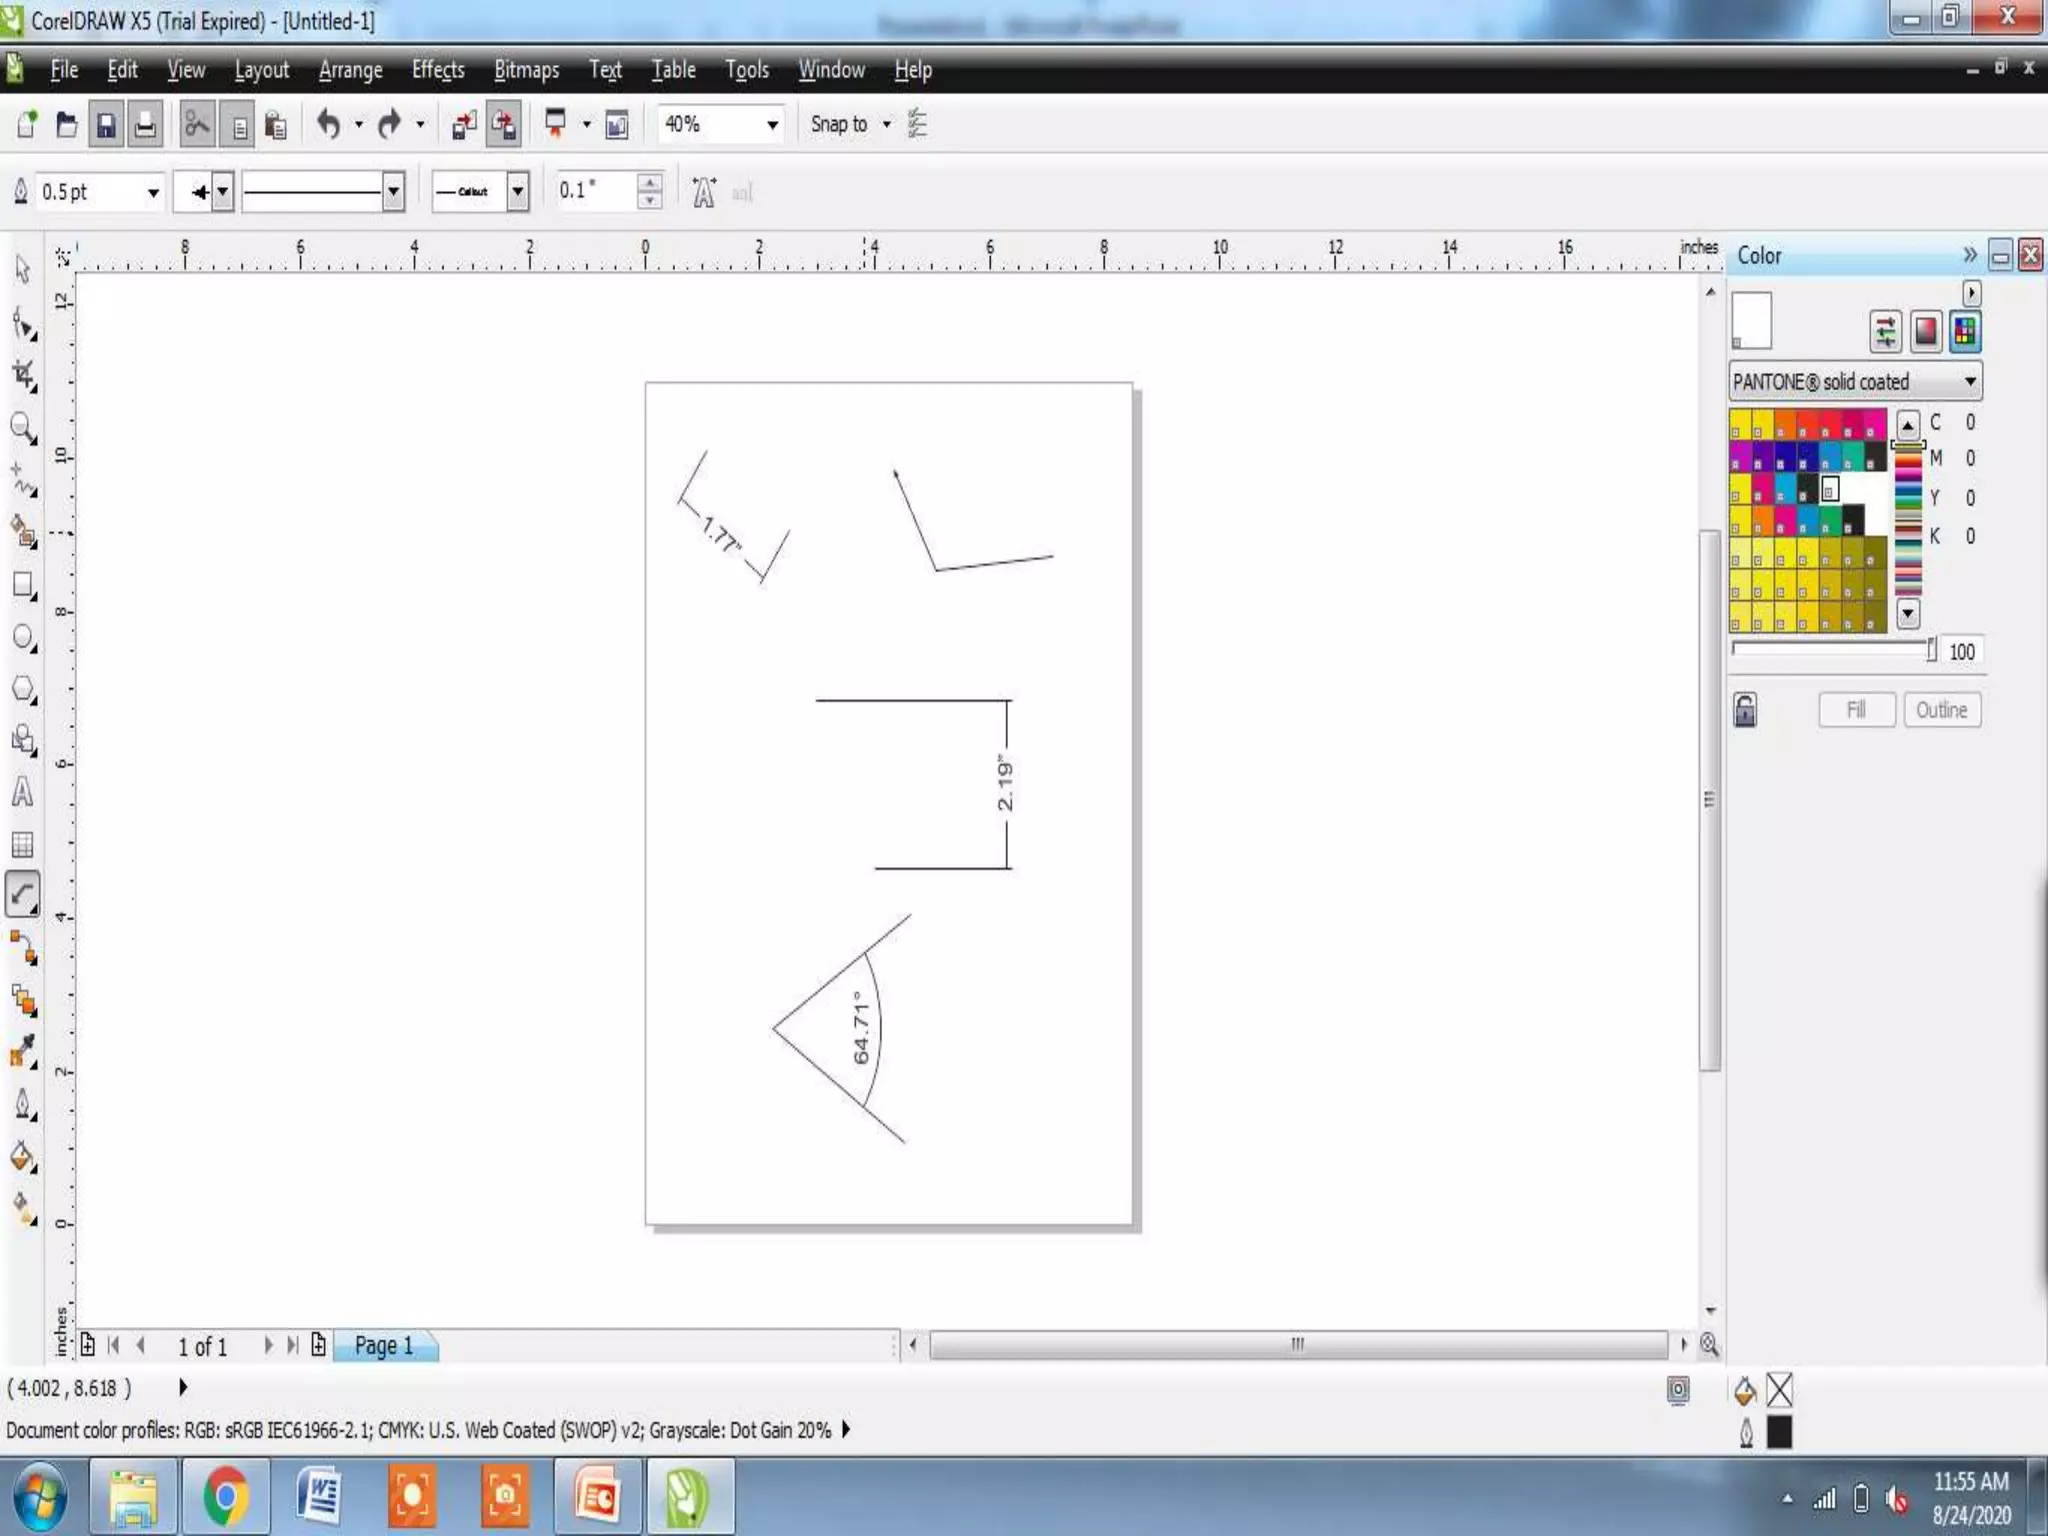Image resolution: width=2048 pixels, height=1536 pixels.
Task: Switch to color sliders view button
Action: [x=1885, y=331]
